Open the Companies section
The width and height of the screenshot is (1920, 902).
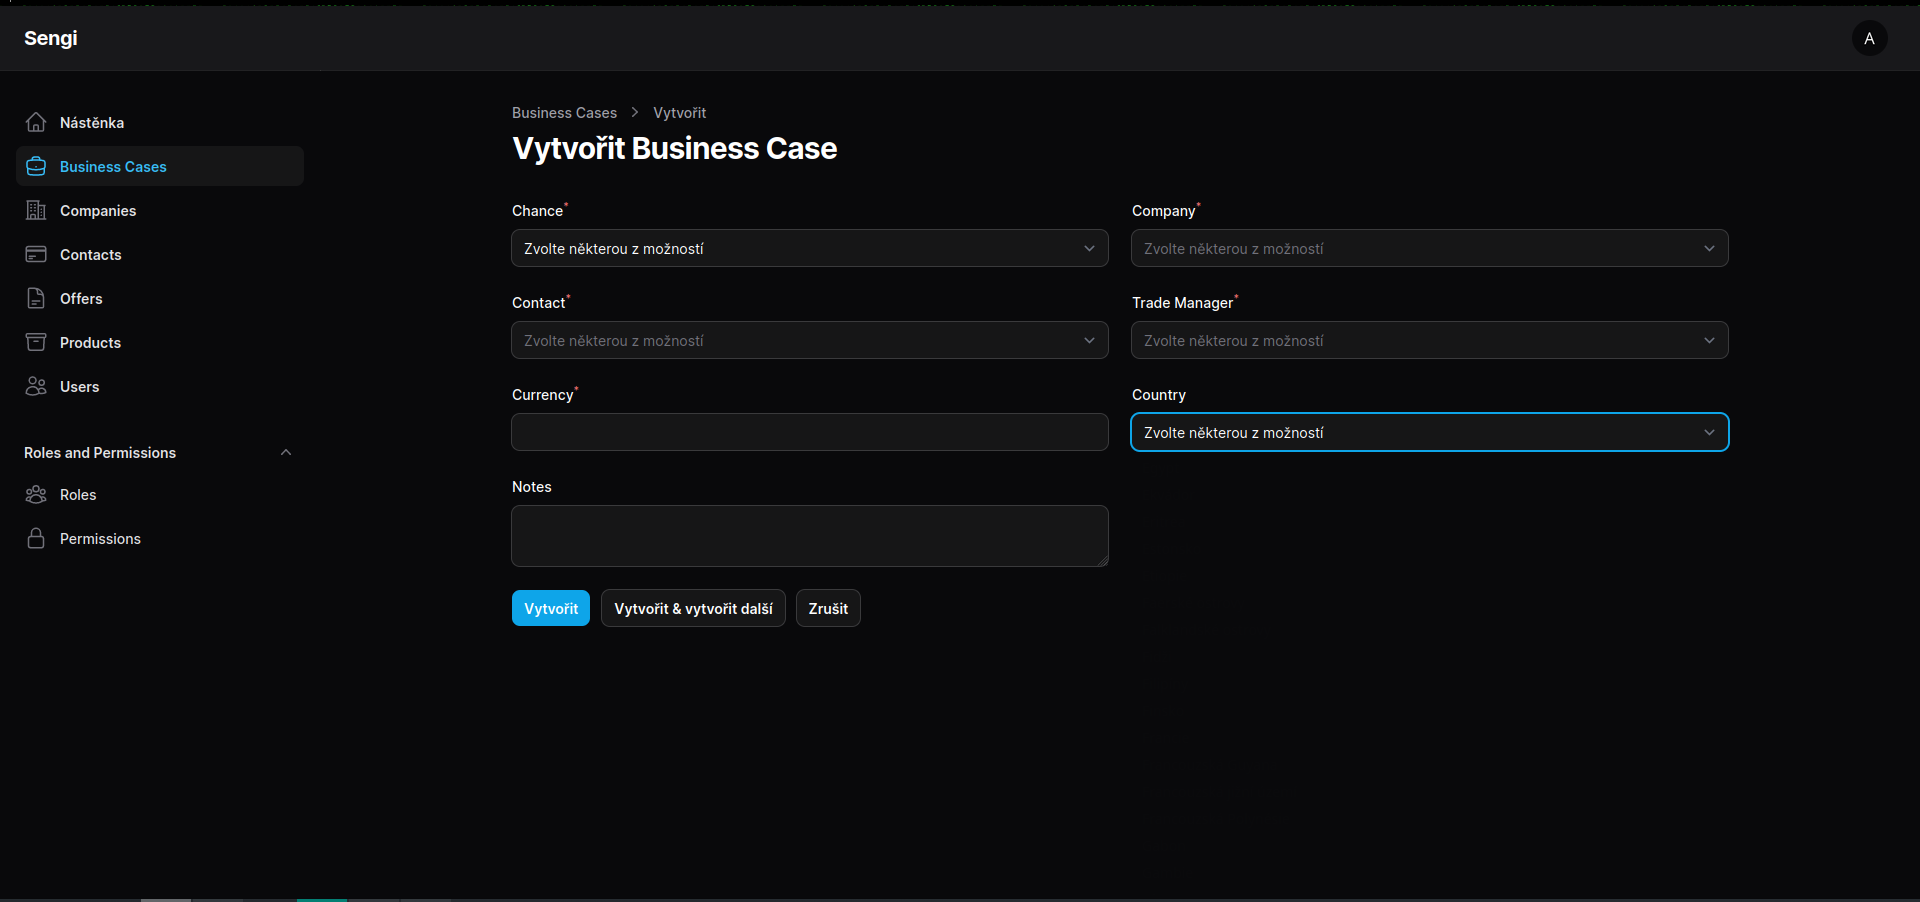(160, 210)
